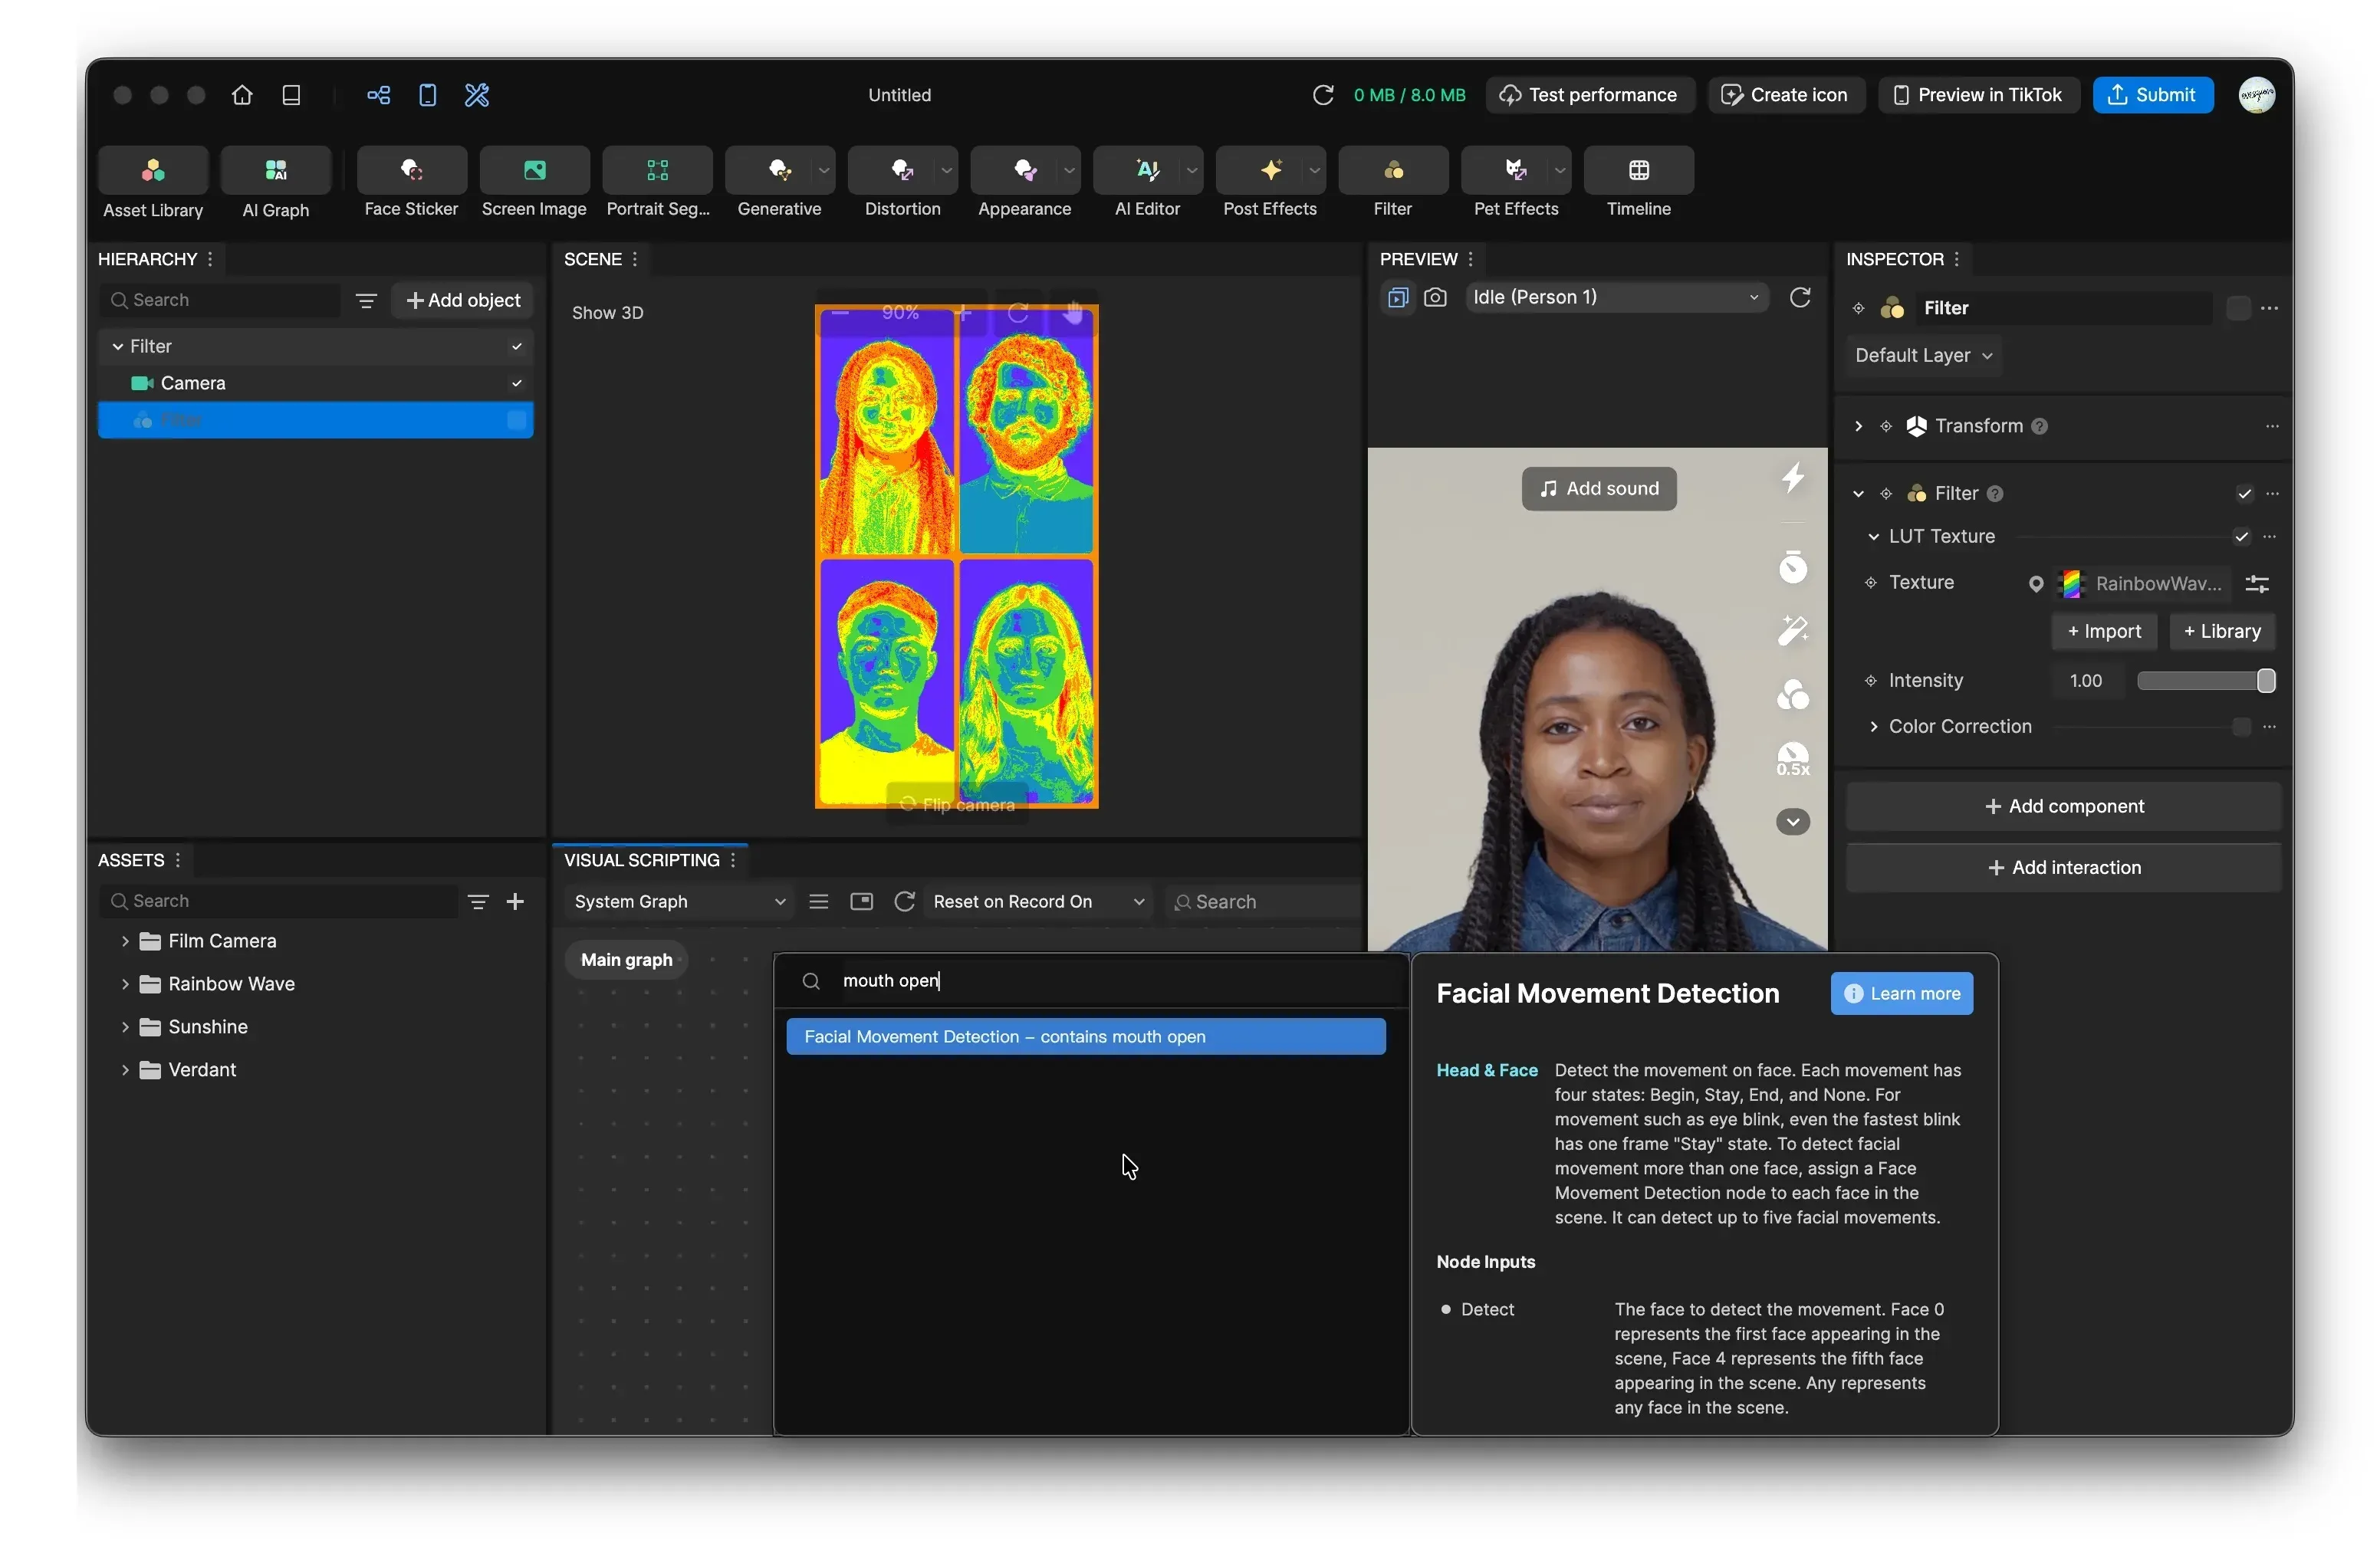
Task: Click Test performance
Action: coord(1589,95)
